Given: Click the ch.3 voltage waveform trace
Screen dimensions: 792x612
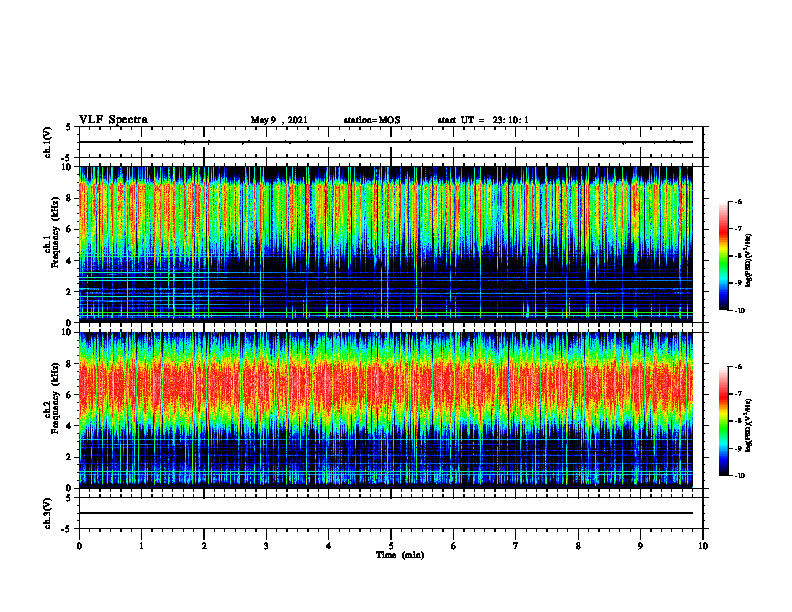Looking at the screenshot, I should click(x=386, y=513).
